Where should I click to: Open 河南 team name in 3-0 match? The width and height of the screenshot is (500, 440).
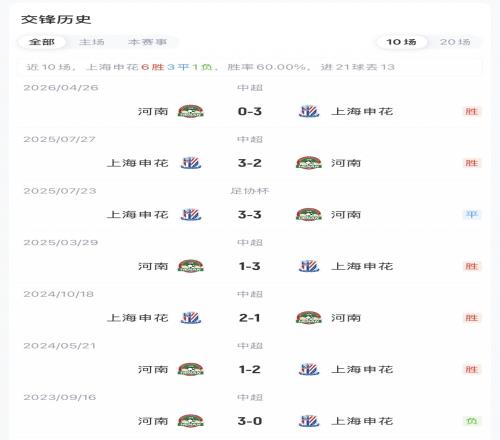point(153,421)
